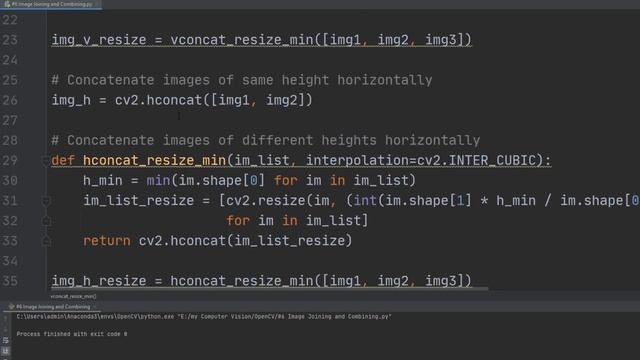Click 'hconcat_resize_min' function name on line 29
The image size is (640, 360).
(155, 161)
